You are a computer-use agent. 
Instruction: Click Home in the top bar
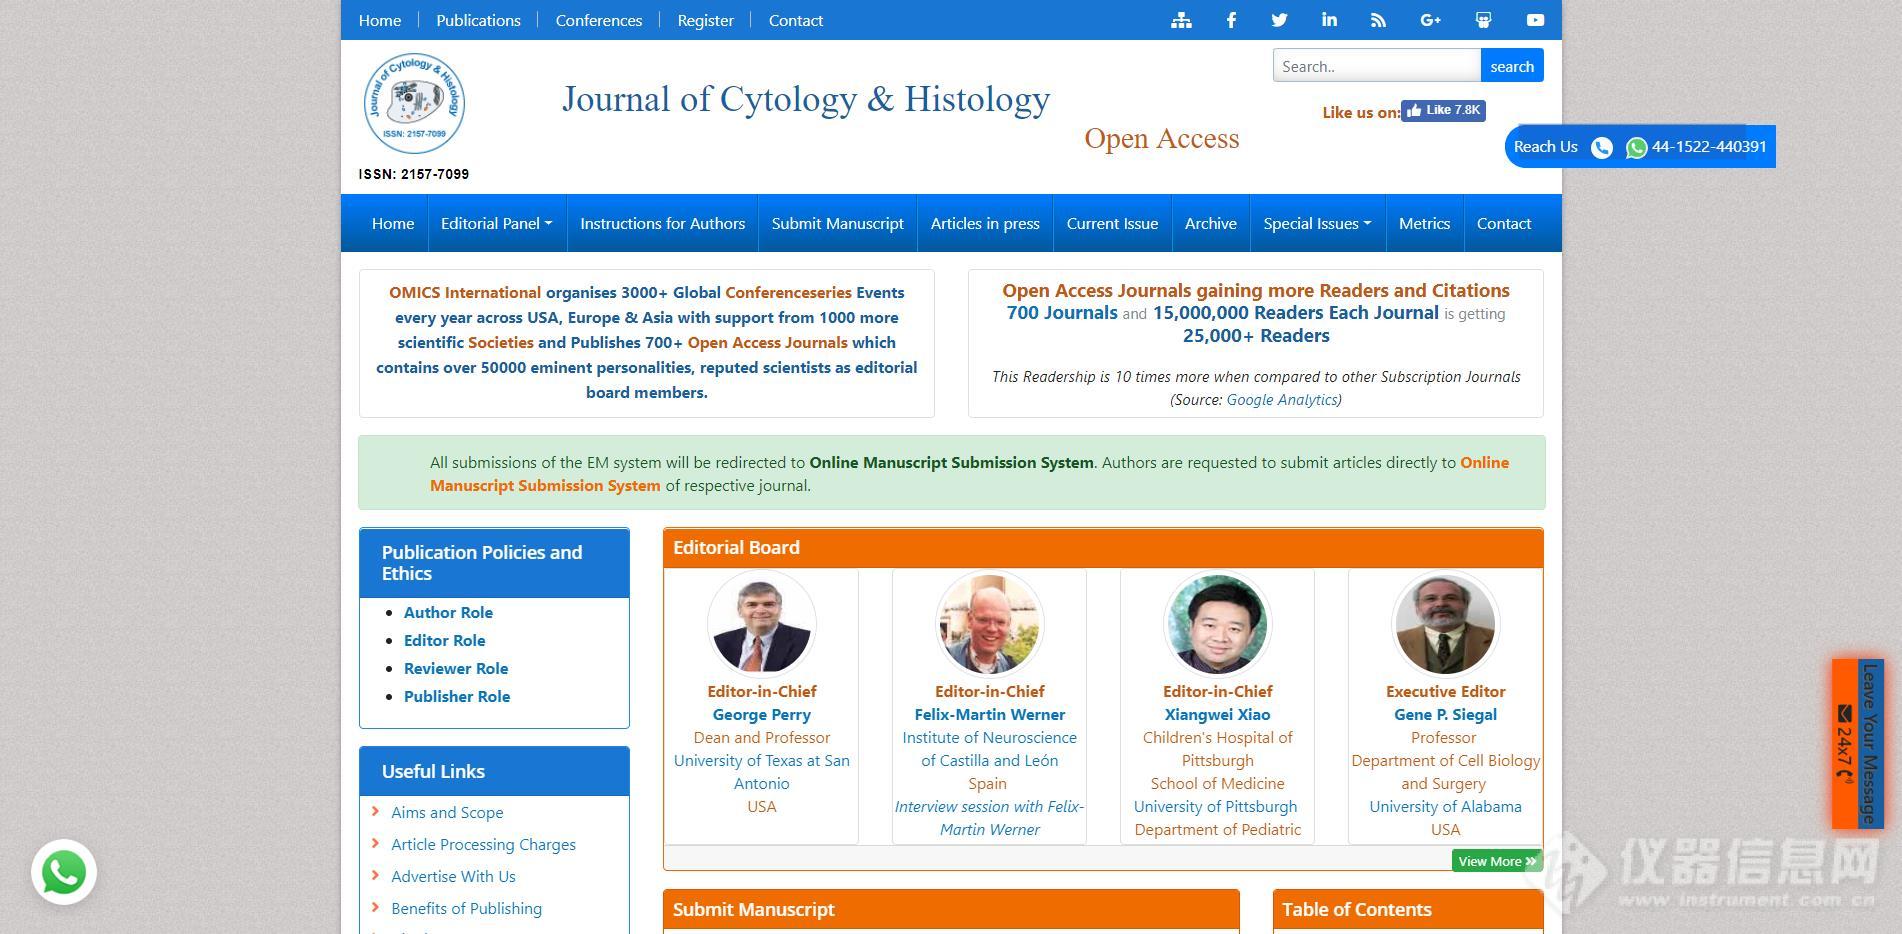pos(380,20)
